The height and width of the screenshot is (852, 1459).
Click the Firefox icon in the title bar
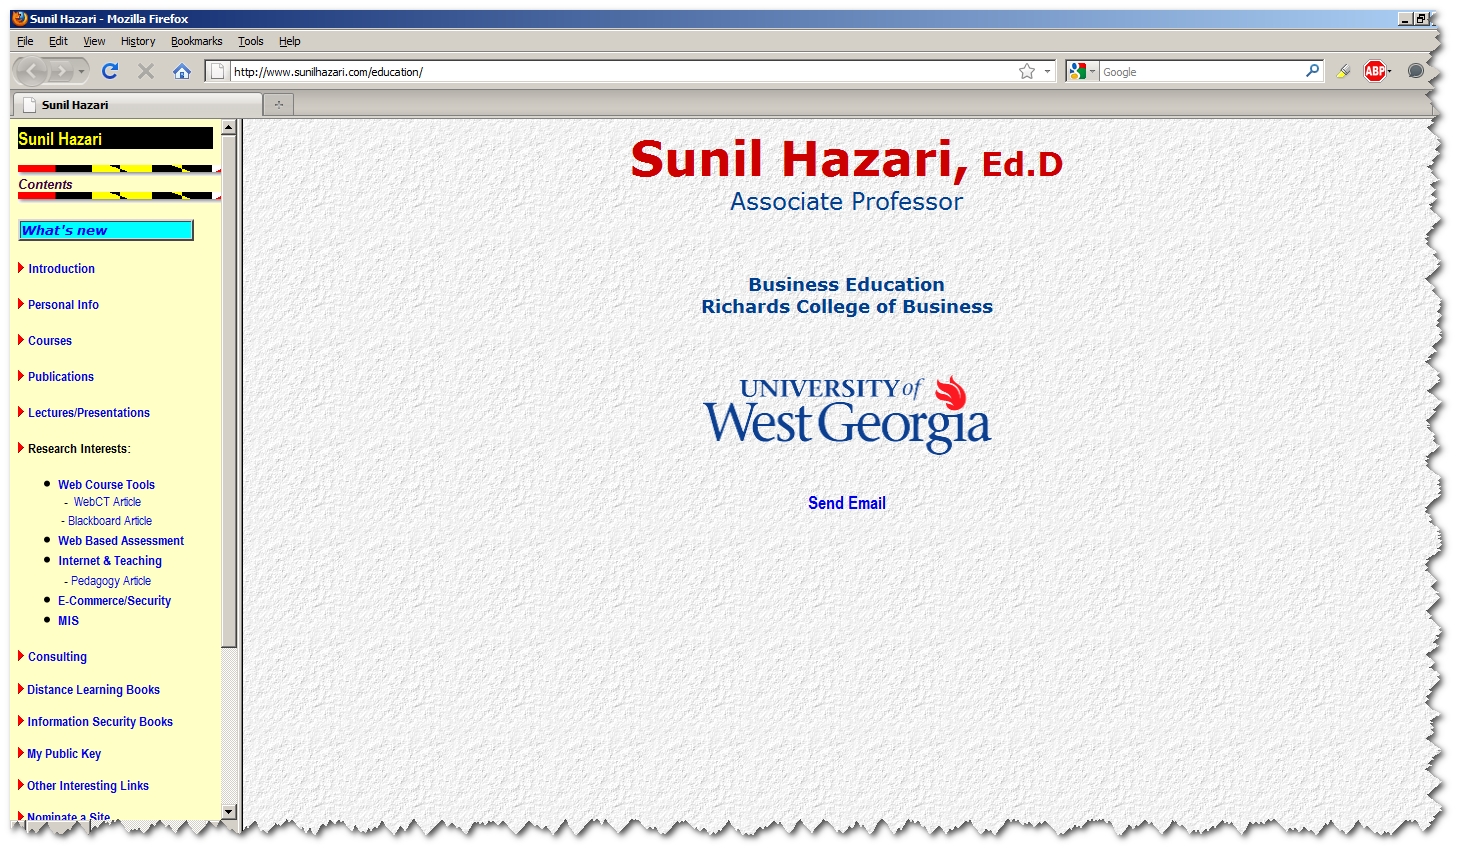20,18
